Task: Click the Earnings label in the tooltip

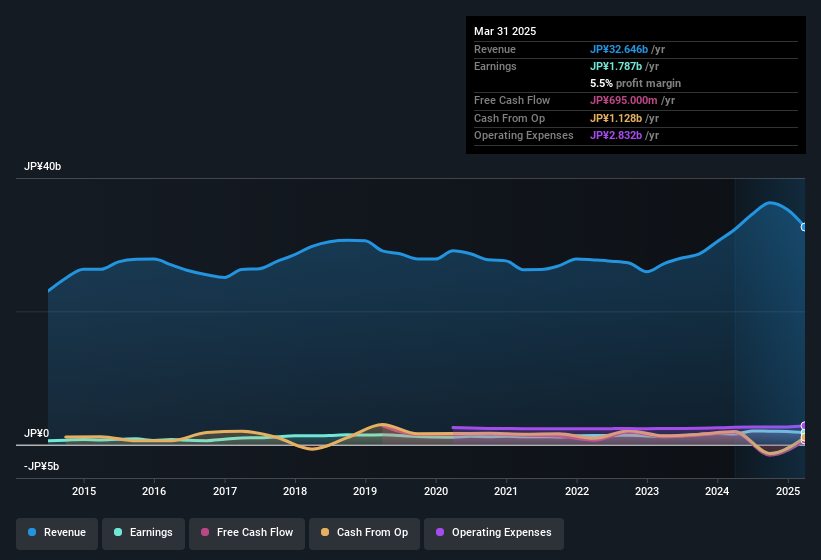Action: pyautogui.click(x=495, y=66)
